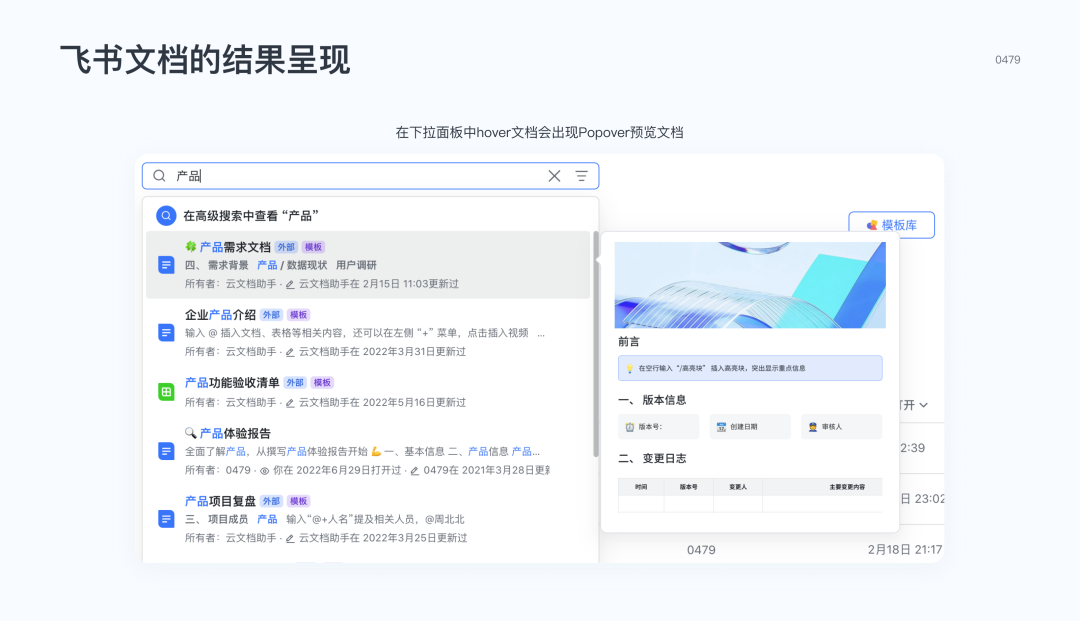Screen dimensions: 1080x621
Task: Click the 二、变更日志 heading in preview
Action: click(x=652, y=459)
